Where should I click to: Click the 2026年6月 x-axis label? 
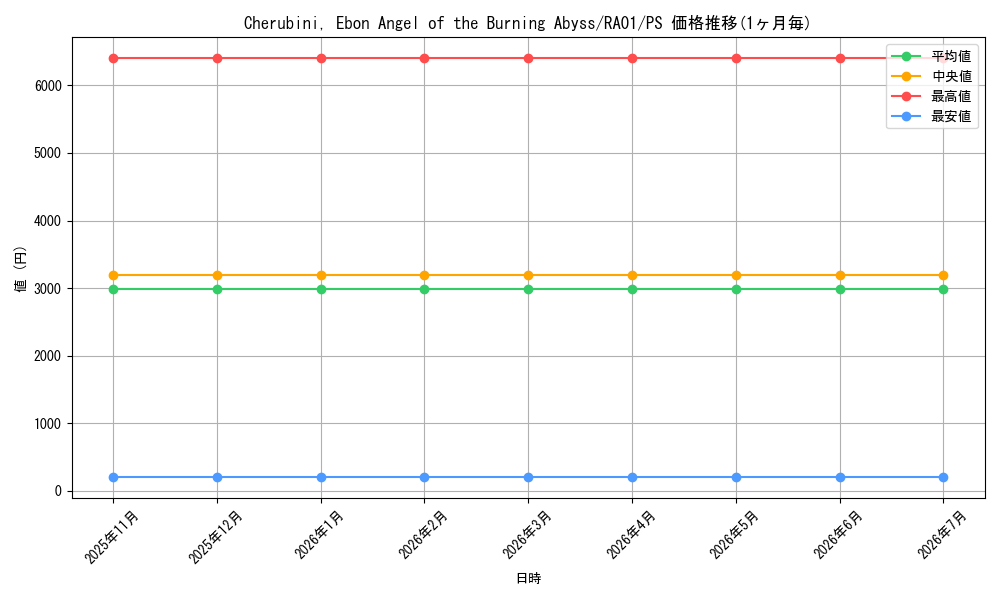(x=839, y=534)
